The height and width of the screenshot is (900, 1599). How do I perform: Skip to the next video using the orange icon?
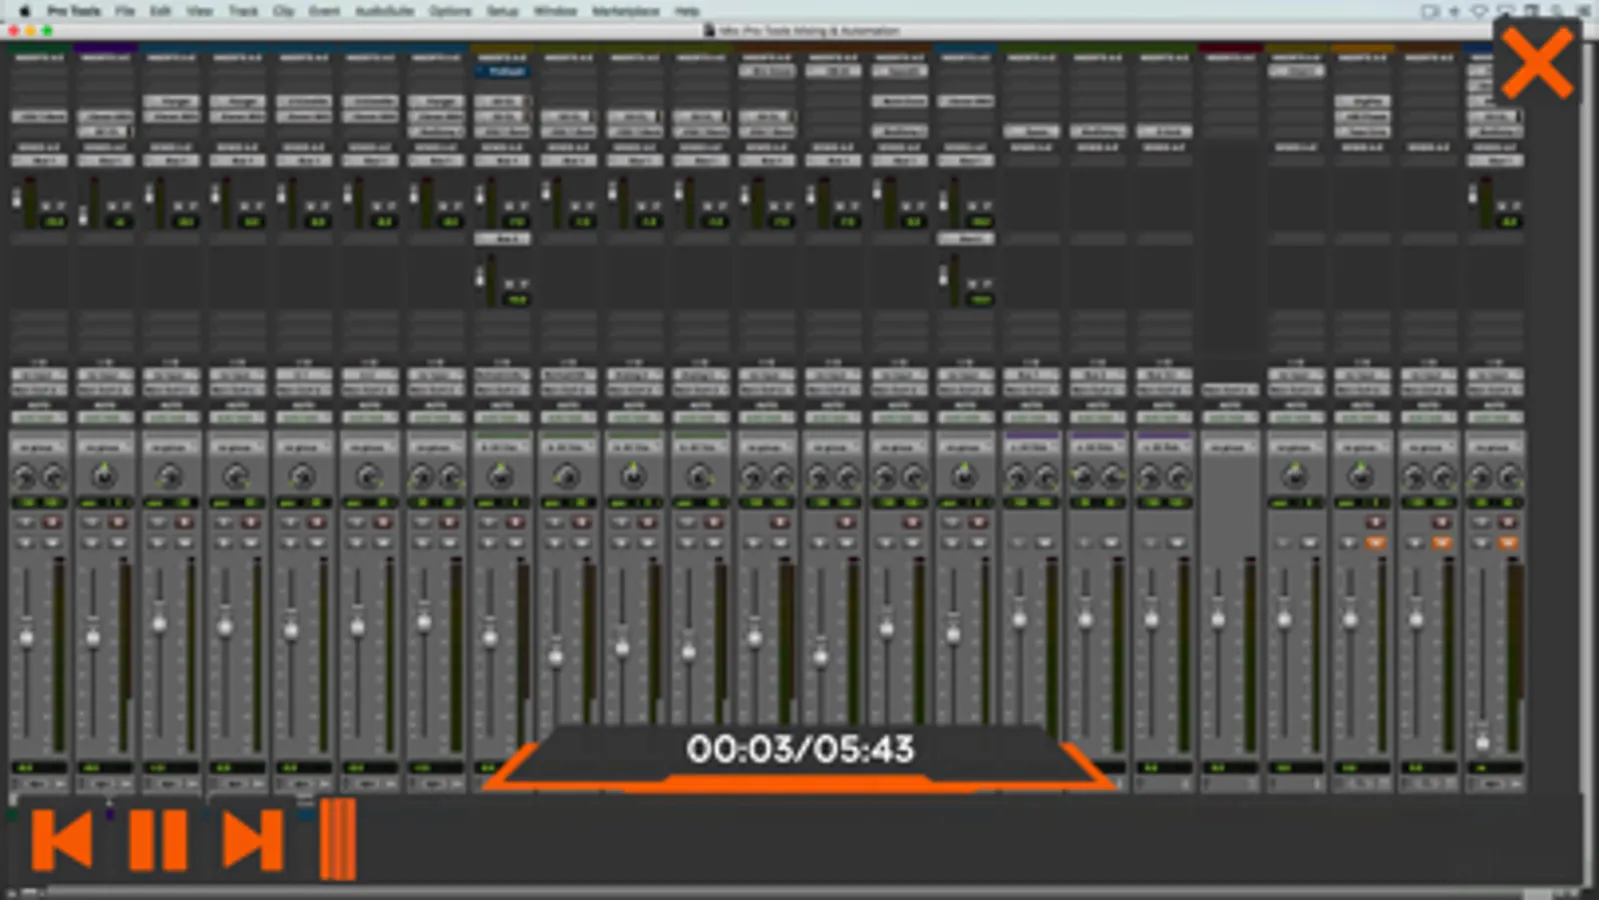tap(252, 839)
